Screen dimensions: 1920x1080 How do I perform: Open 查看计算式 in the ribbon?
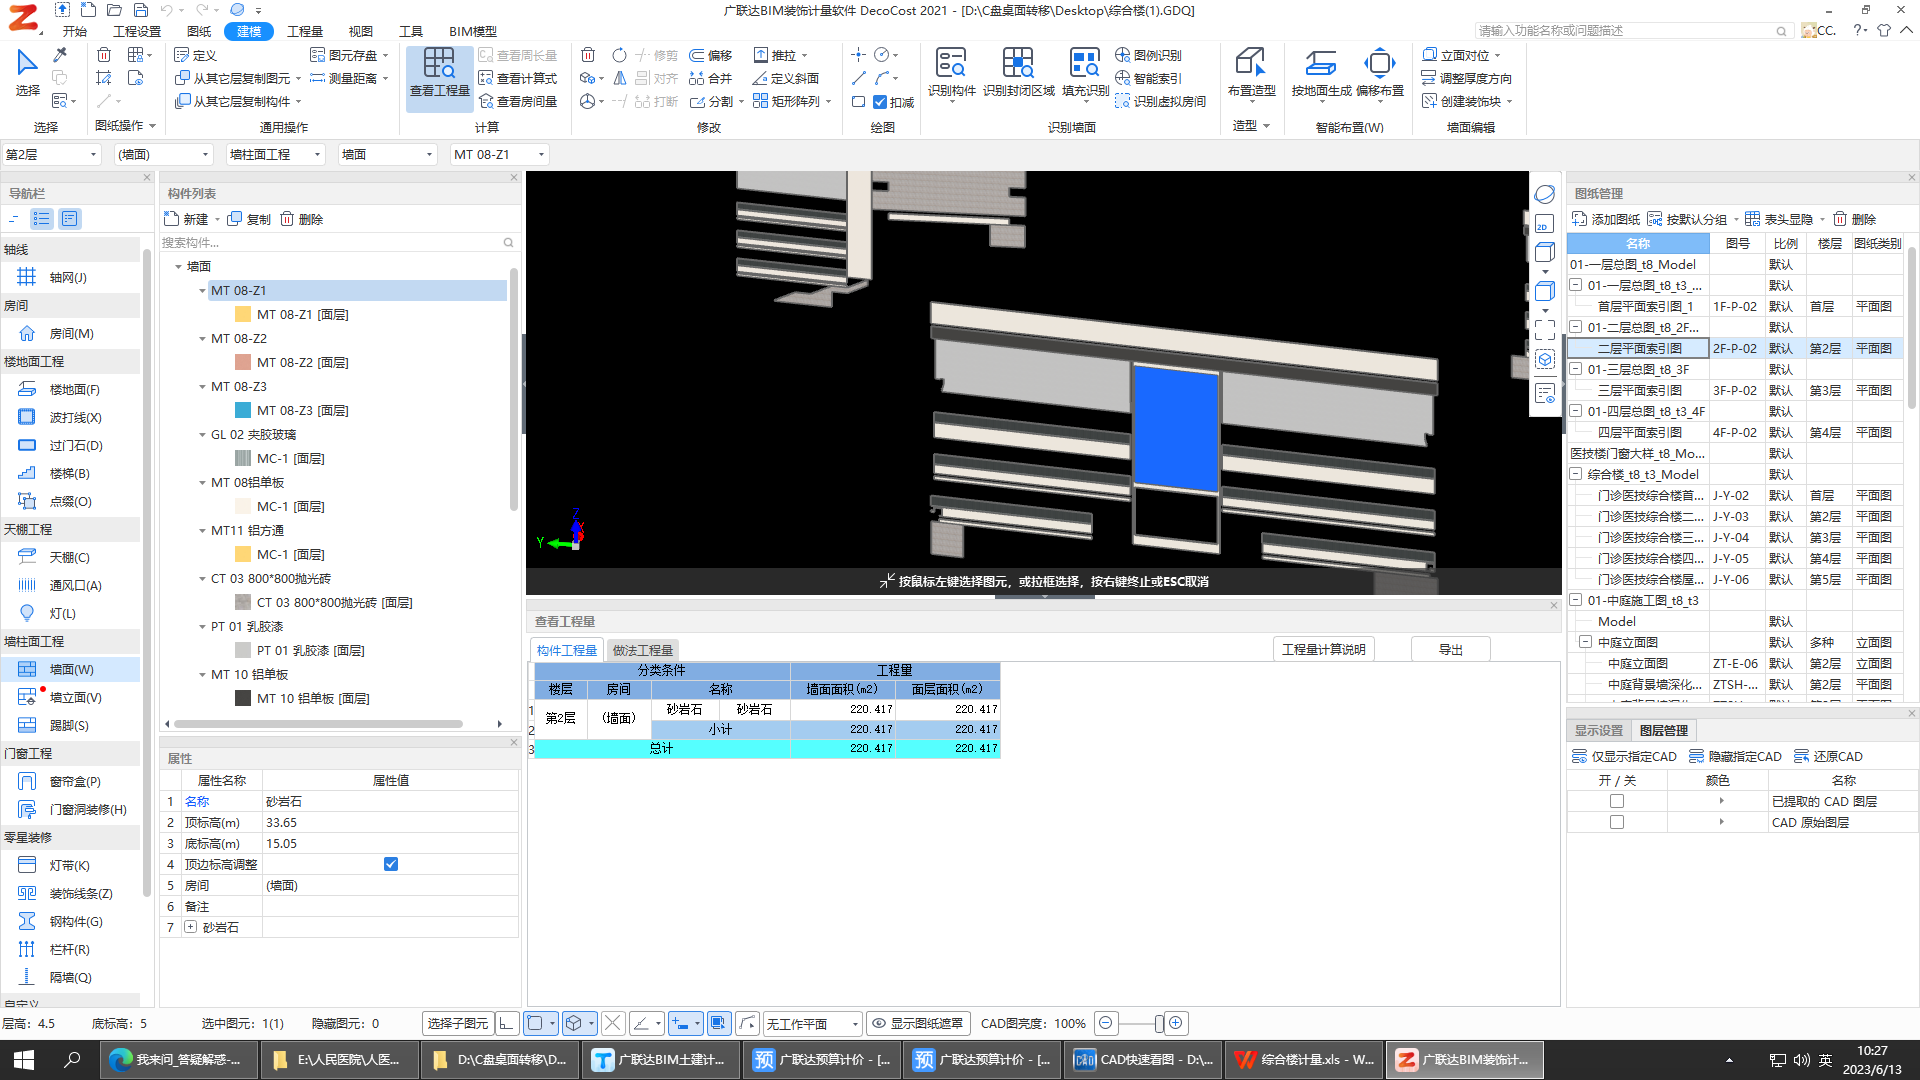click(x=517, y=78)
